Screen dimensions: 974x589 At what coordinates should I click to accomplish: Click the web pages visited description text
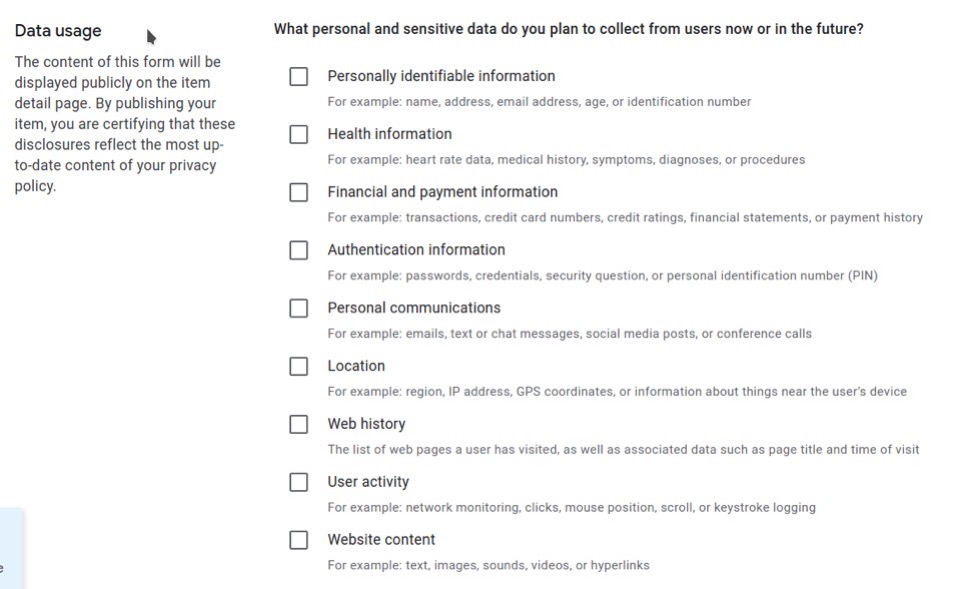[x=623, y=449]
